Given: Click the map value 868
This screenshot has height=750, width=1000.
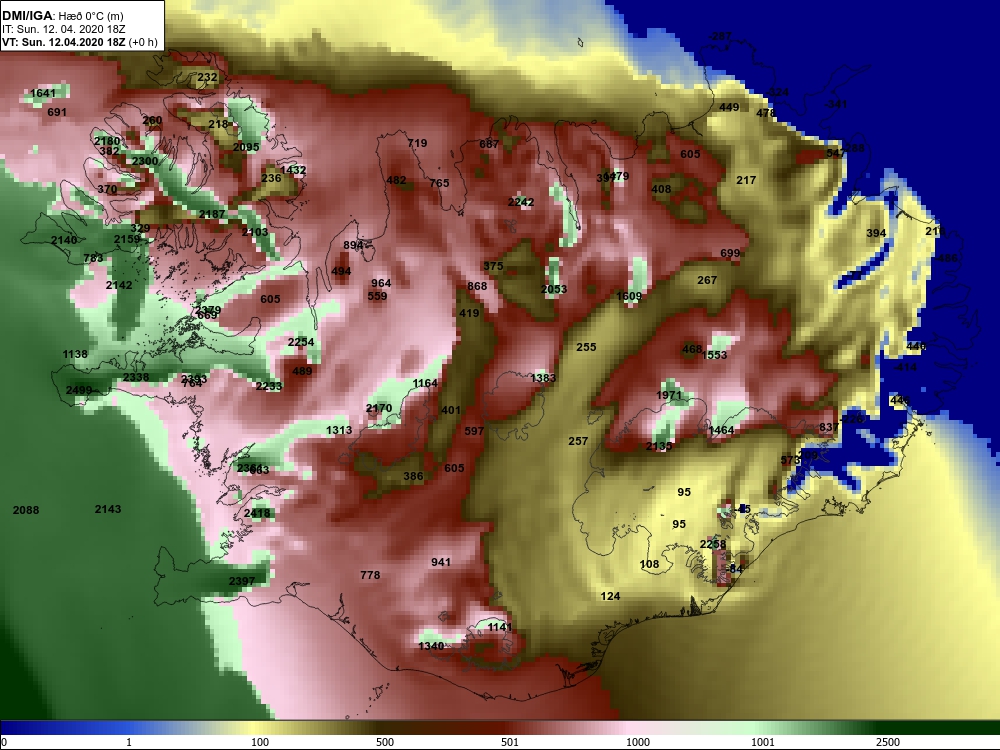Looking at the screenshot, I should click(477, 286).
